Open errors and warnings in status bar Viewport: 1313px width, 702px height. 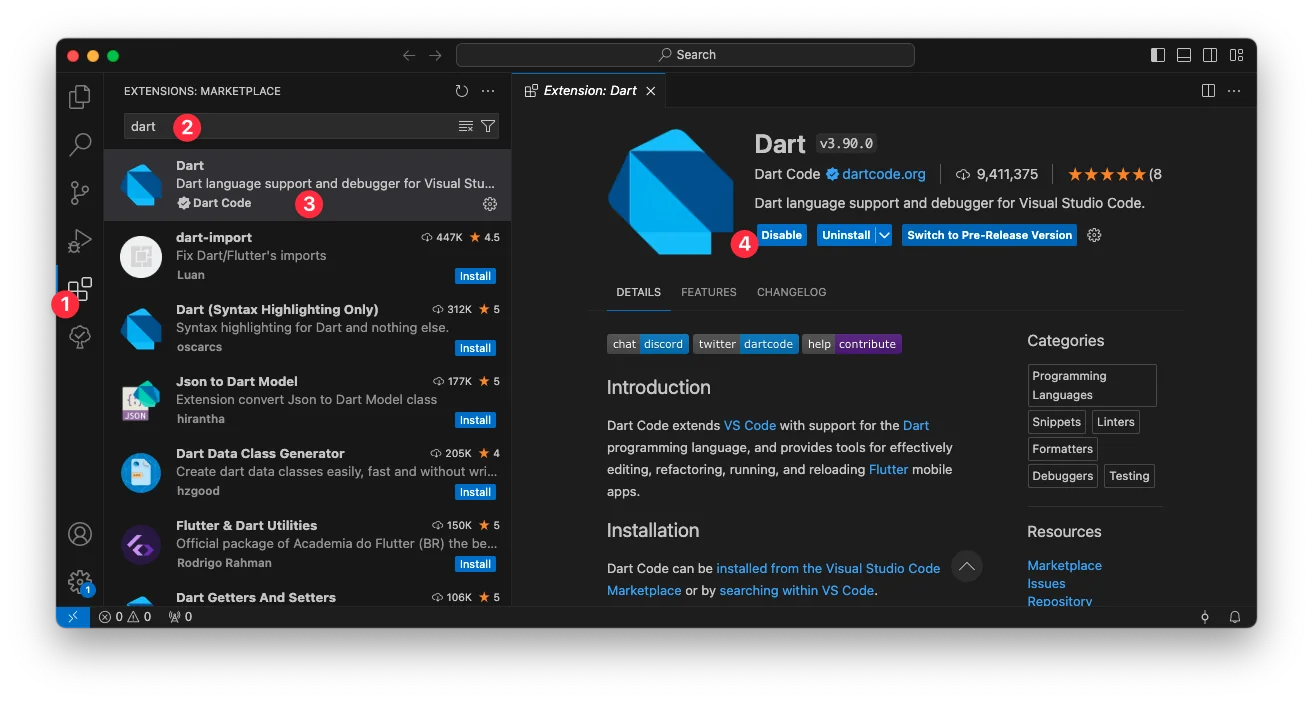pyautogui.click(x=125, y=617)
